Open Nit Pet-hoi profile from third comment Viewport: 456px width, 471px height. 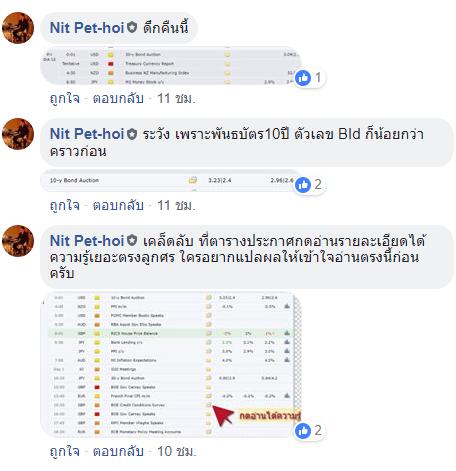click(x=87, y=241)
